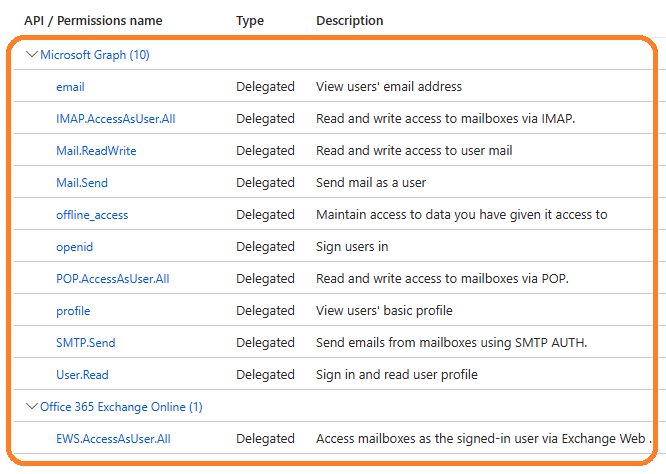Collapse the Office 365 Exchange Online chevron
The width and height of the screenshot is (666, 474).
click(31, 406)
